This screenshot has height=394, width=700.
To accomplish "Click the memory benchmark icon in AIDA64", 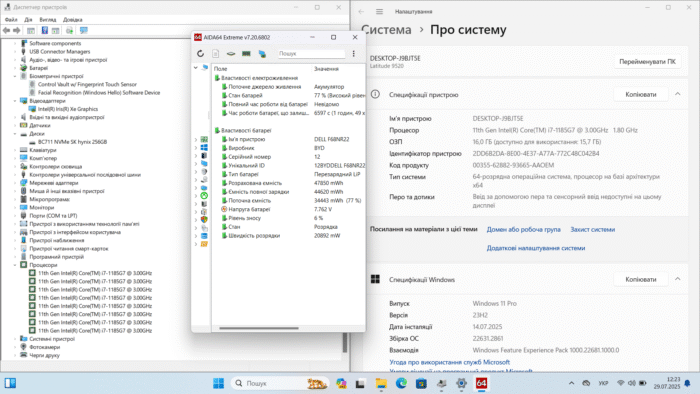I will coord(246,54).
